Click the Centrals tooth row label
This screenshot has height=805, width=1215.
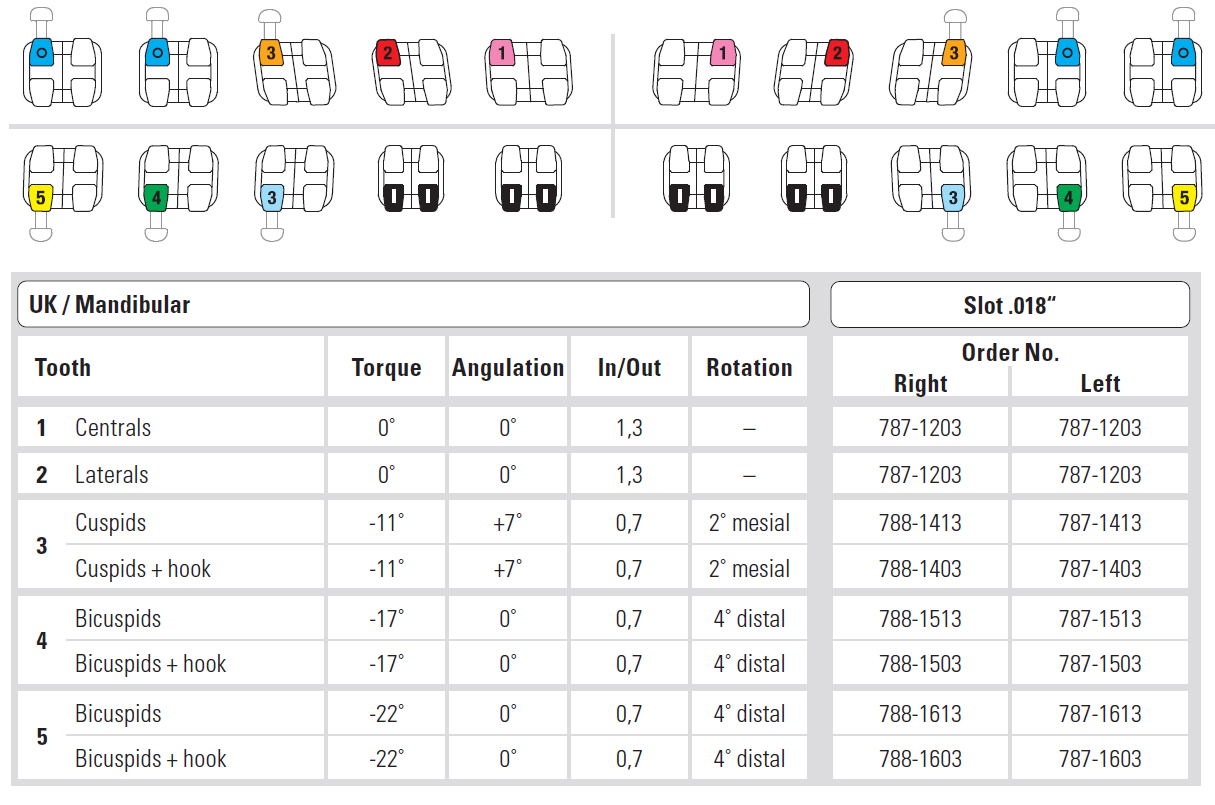click(x=113, y=428)
